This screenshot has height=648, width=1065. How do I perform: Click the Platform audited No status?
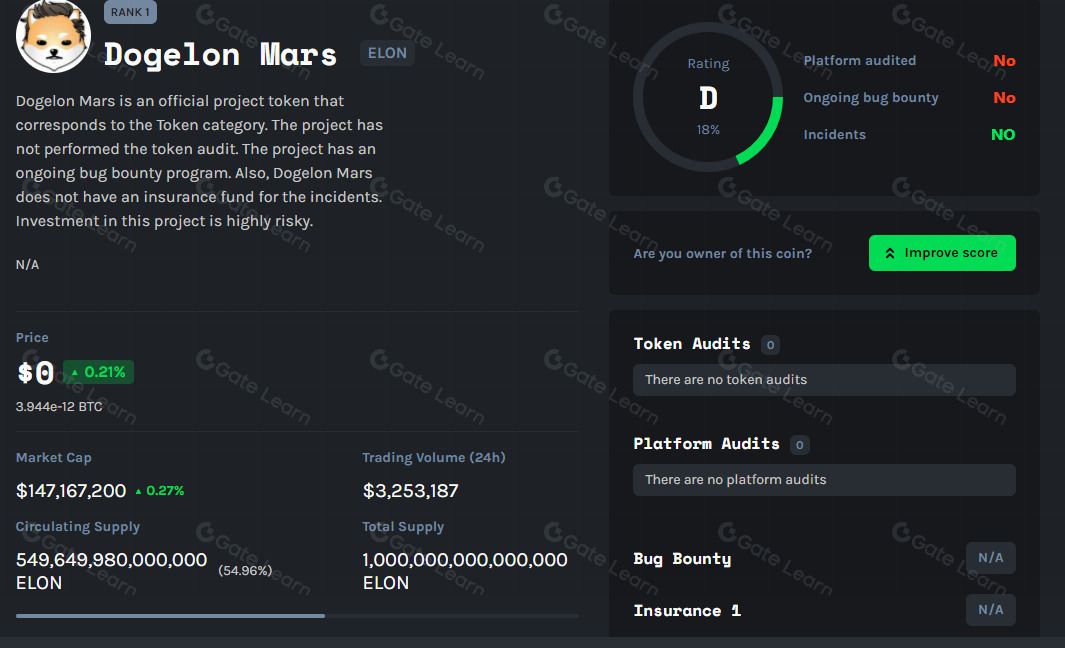(x=1004, y=61)
